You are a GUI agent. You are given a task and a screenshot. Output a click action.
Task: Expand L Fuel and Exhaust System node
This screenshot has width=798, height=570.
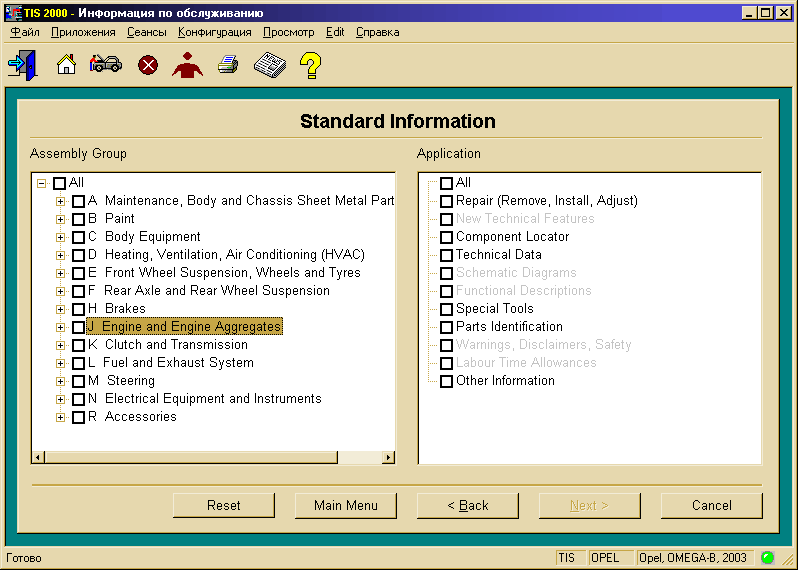pyautogui.click(x=61, y=363)
